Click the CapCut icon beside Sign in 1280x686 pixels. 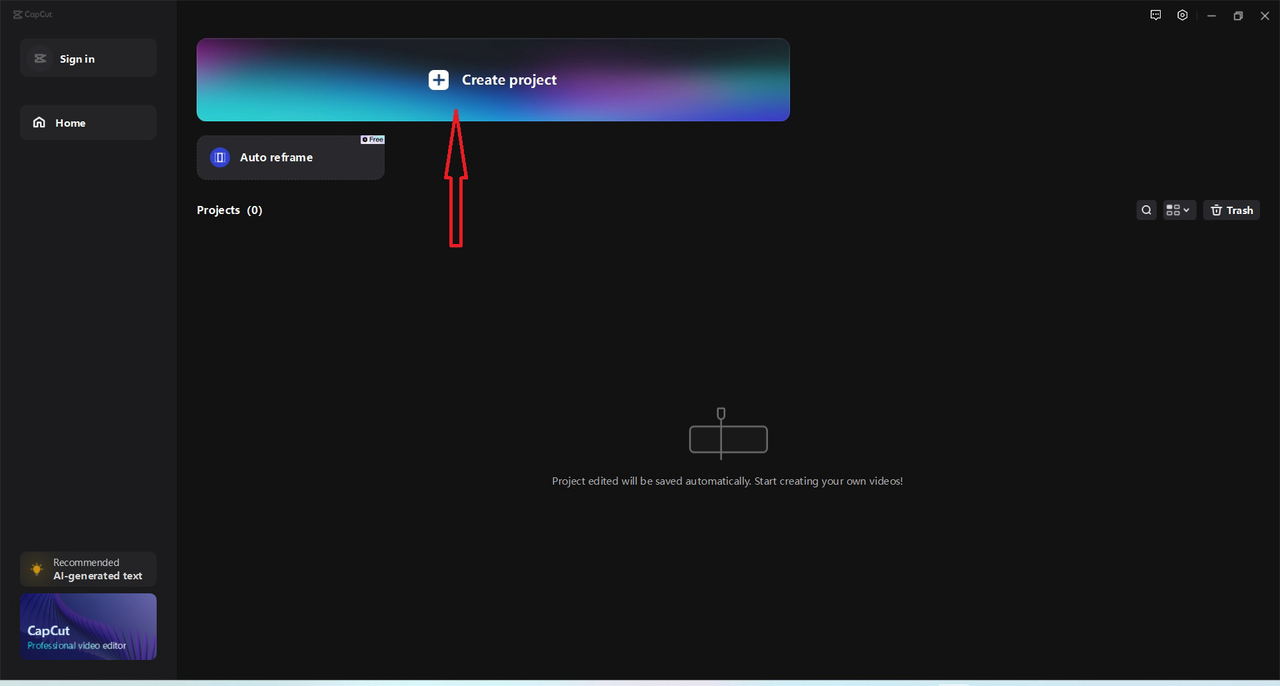(40, 59)
